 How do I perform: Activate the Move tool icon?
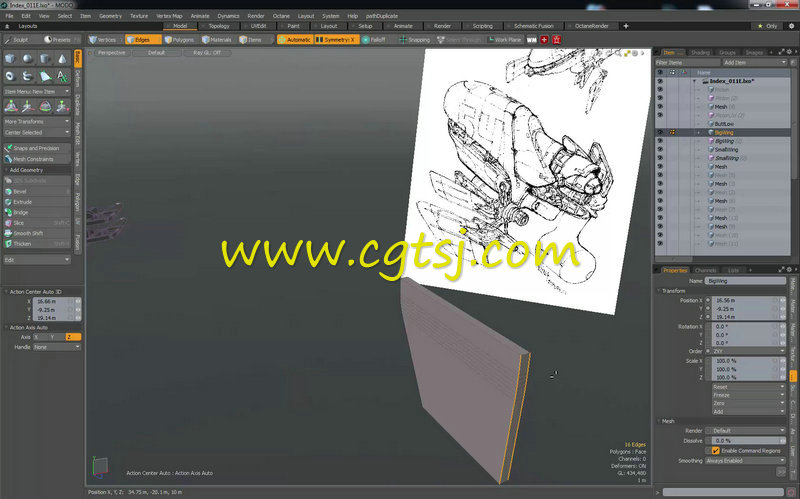tap(28, 106)
